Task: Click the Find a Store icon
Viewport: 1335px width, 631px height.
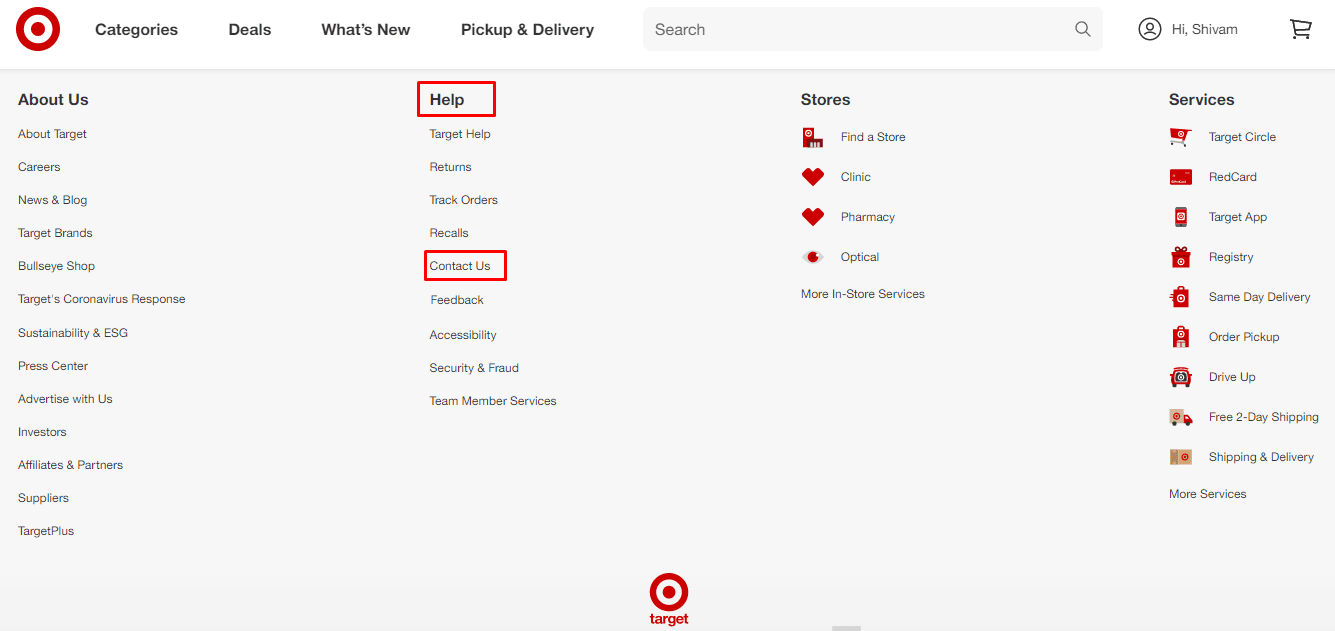Action: [x=813, y=137]
